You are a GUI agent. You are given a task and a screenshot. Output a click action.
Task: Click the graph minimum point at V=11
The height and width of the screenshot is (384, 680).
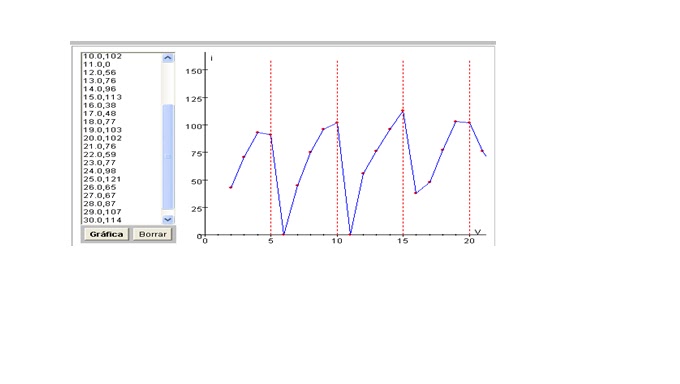coord(350,235)
